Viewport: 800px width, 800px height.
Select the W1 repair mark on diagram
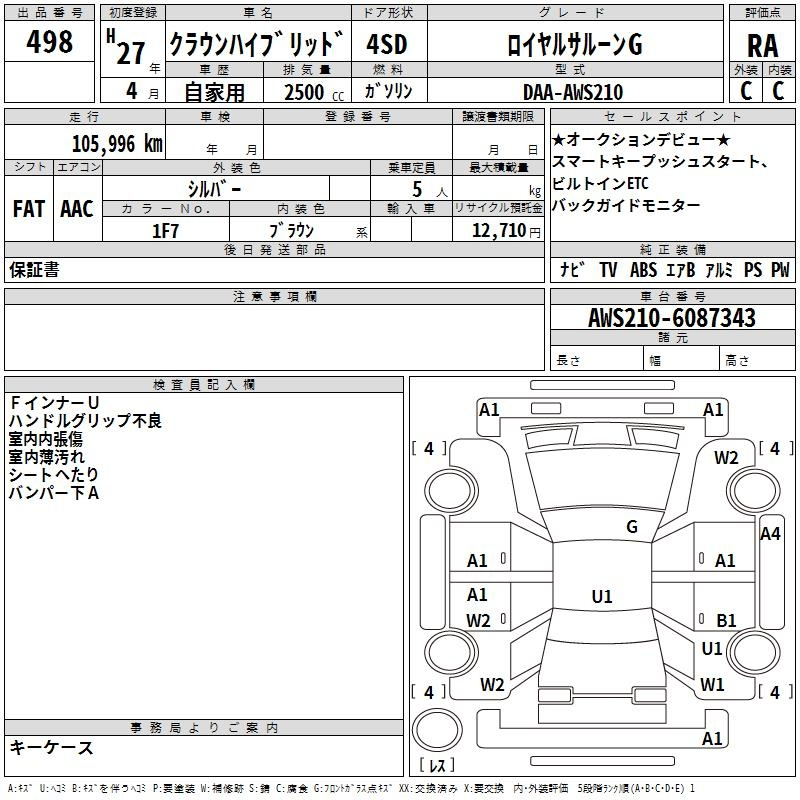(x=712, y=685)
